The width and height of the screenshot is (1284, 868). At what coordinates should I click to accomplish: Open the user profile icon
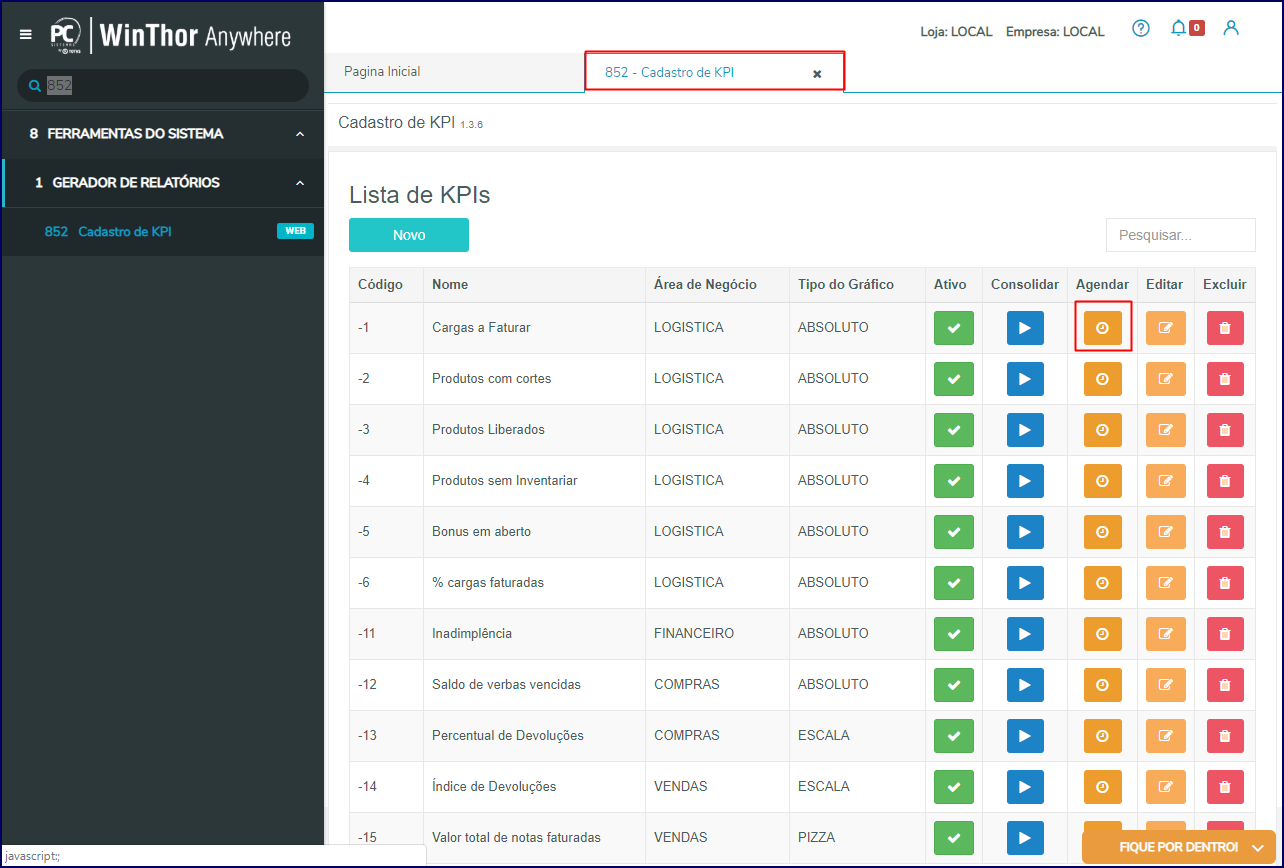[x=1231, y=28]
